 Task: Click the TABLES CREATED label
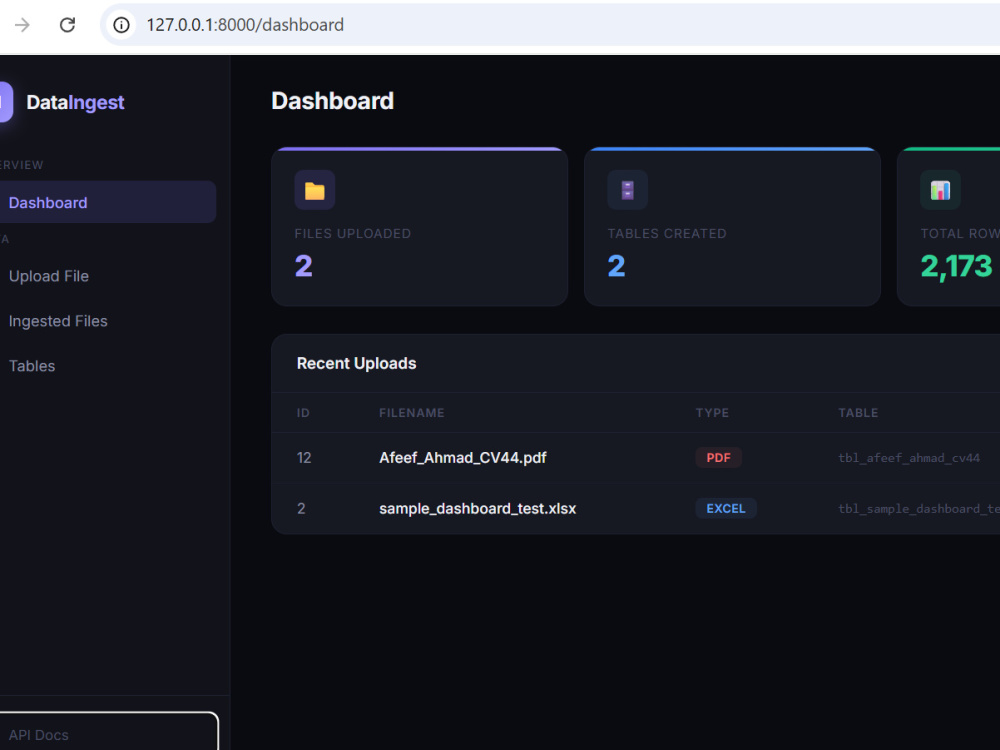[x=666, y=233]
